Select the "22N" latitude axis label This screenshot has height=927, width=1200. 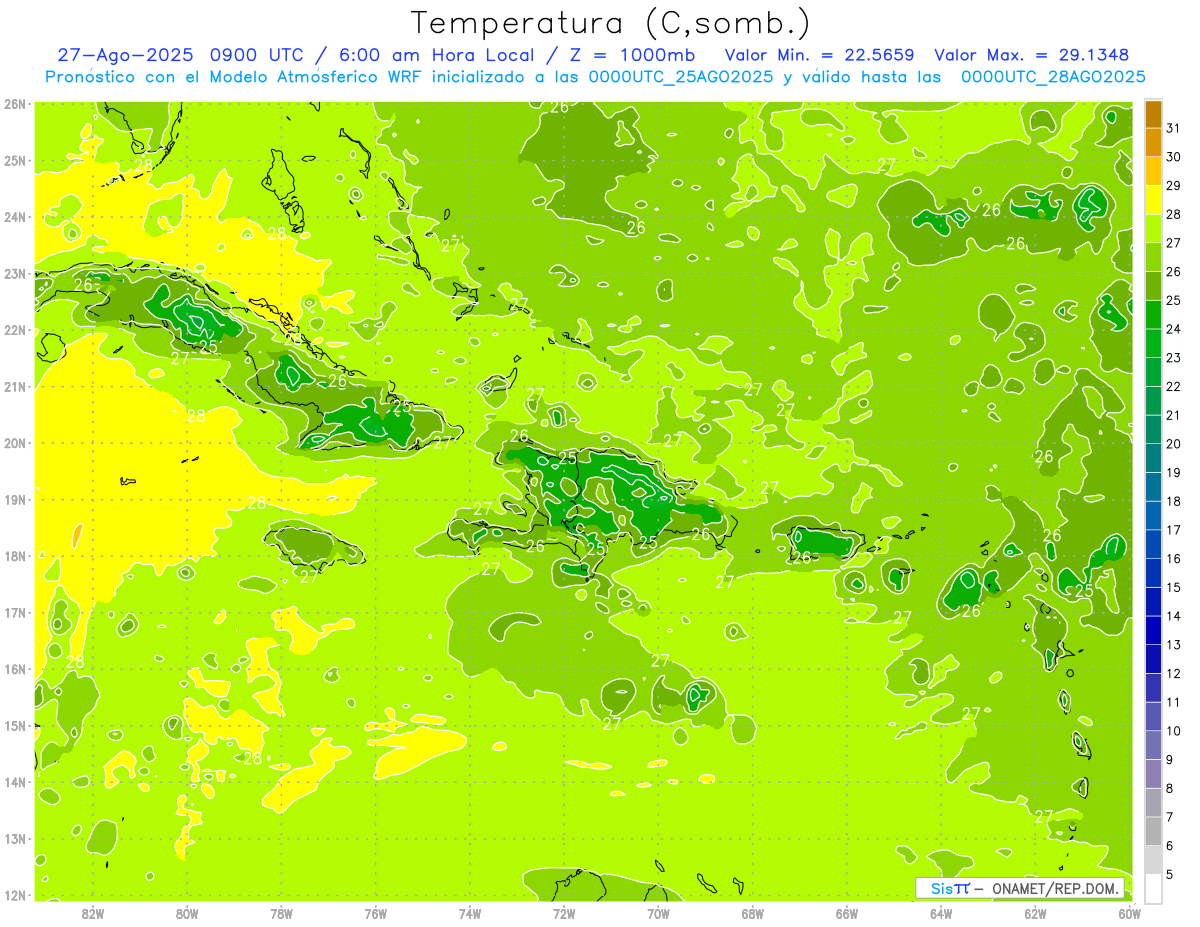15,330
